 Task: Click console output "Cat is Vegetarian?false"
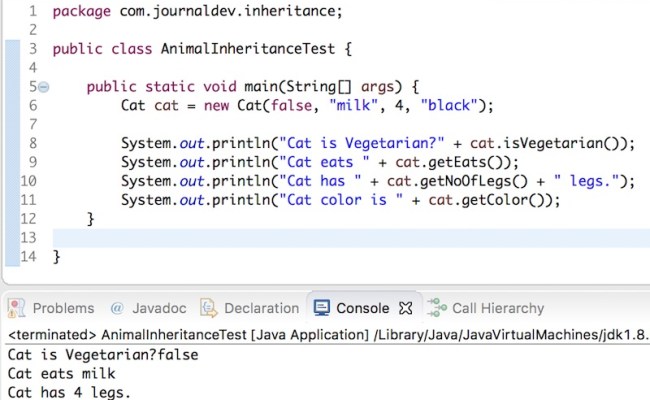point(103,355)
